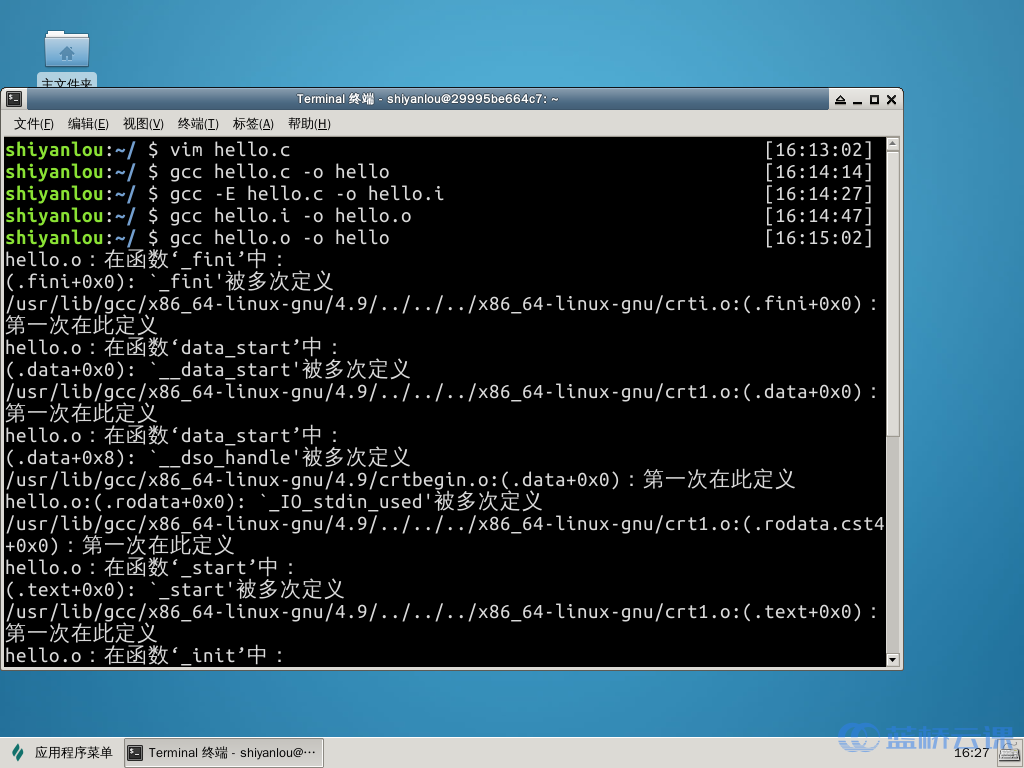Open the 帮助(H) menu
The width and height of the screenshot is (1024, 768).
click(309, 124)
